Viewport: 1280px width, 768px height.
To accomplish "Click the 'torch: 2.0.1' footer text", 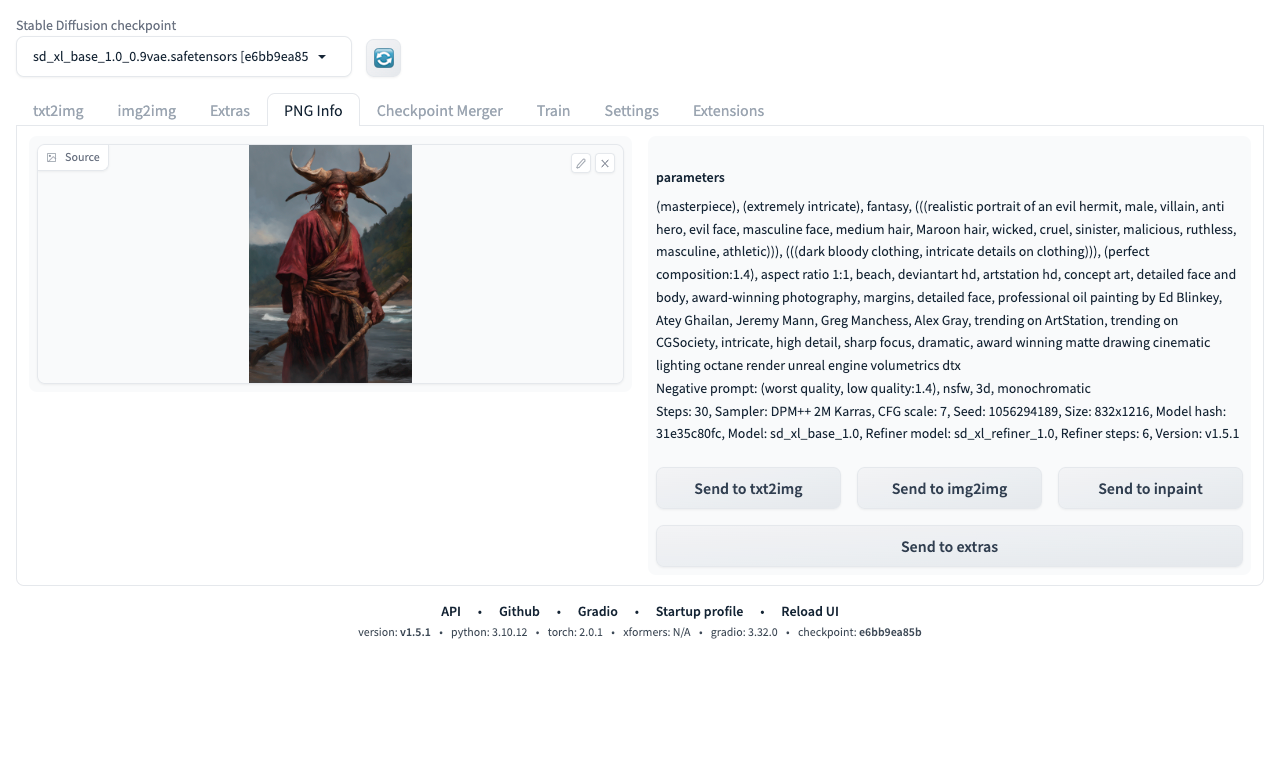I will [575, 632].
